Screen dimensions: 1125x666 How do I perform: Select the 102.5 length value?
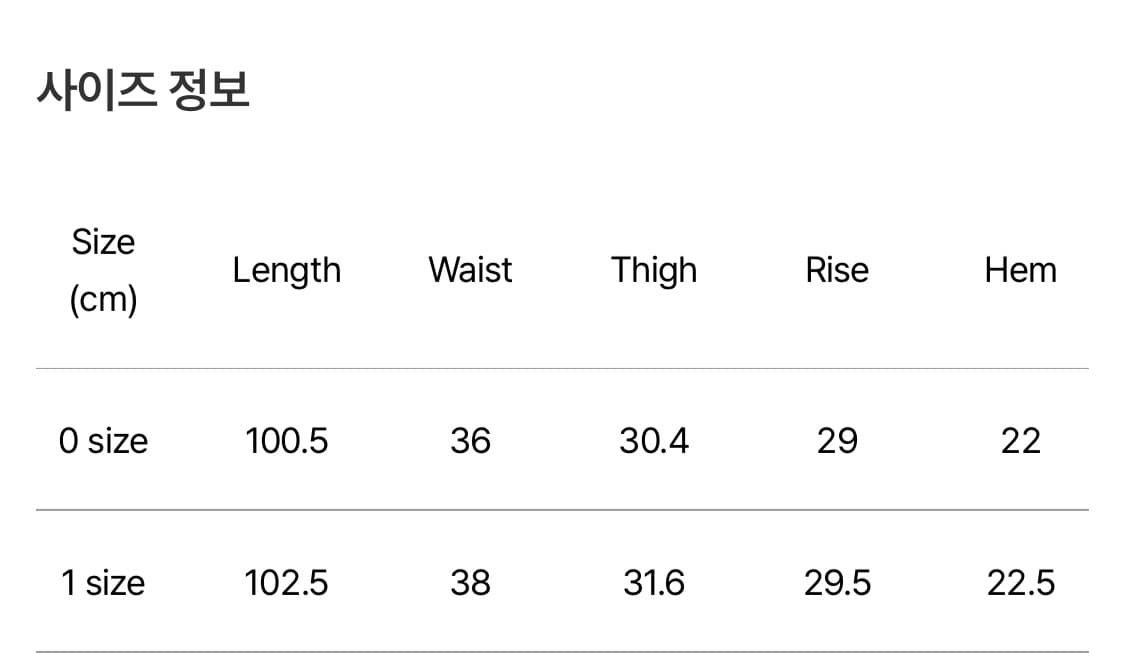tap(286, 582)
